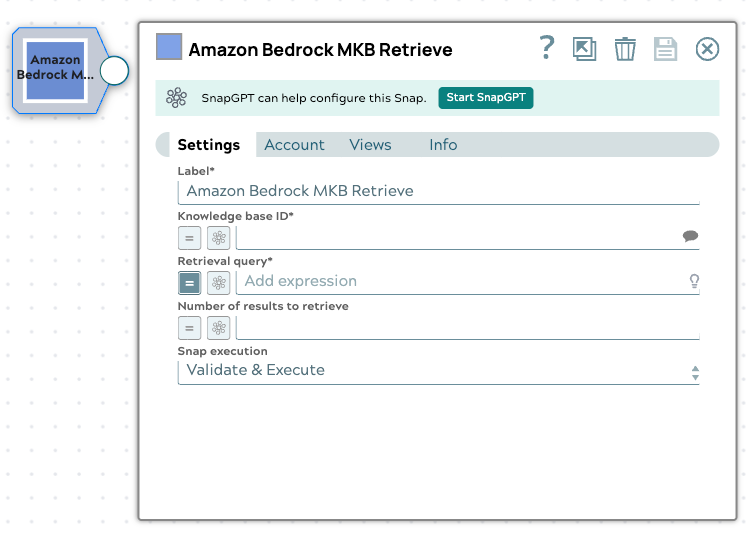This screenshot has height=538, width=752.
Task: Click lightbulb icon in Retrieval query
Action: point(694,281)
